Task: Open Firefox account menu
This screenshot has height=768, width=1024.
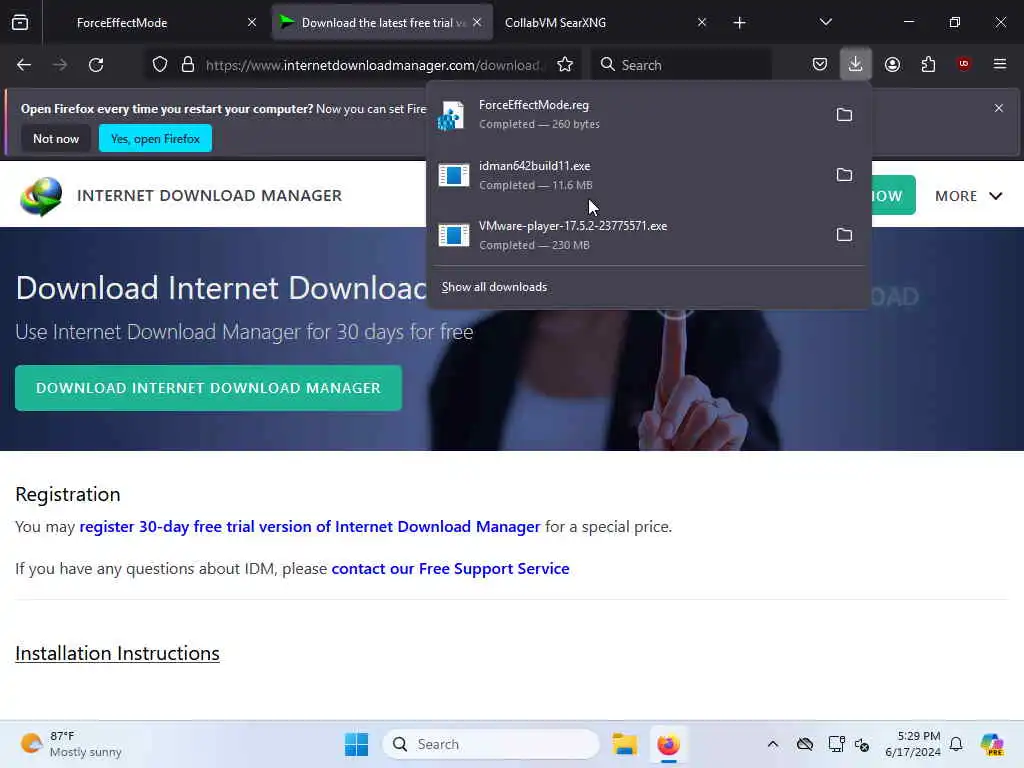Action: point(892,65)
